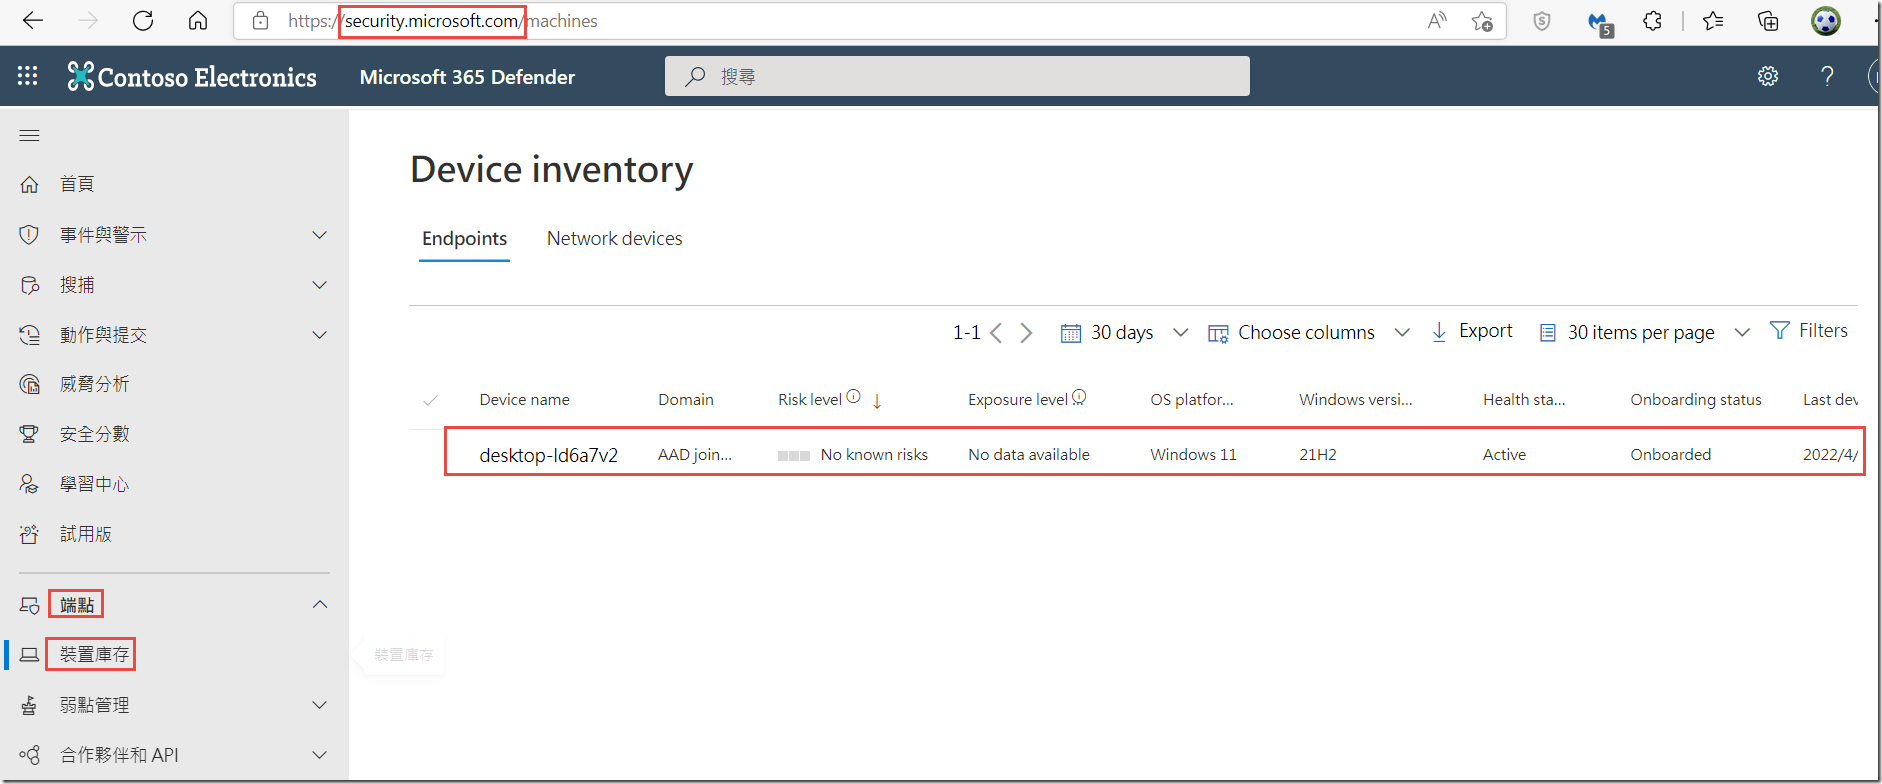This screenshot has height=784, width=1882.
Task: Open the app launcher waffle icon
Action: [28, 76]
